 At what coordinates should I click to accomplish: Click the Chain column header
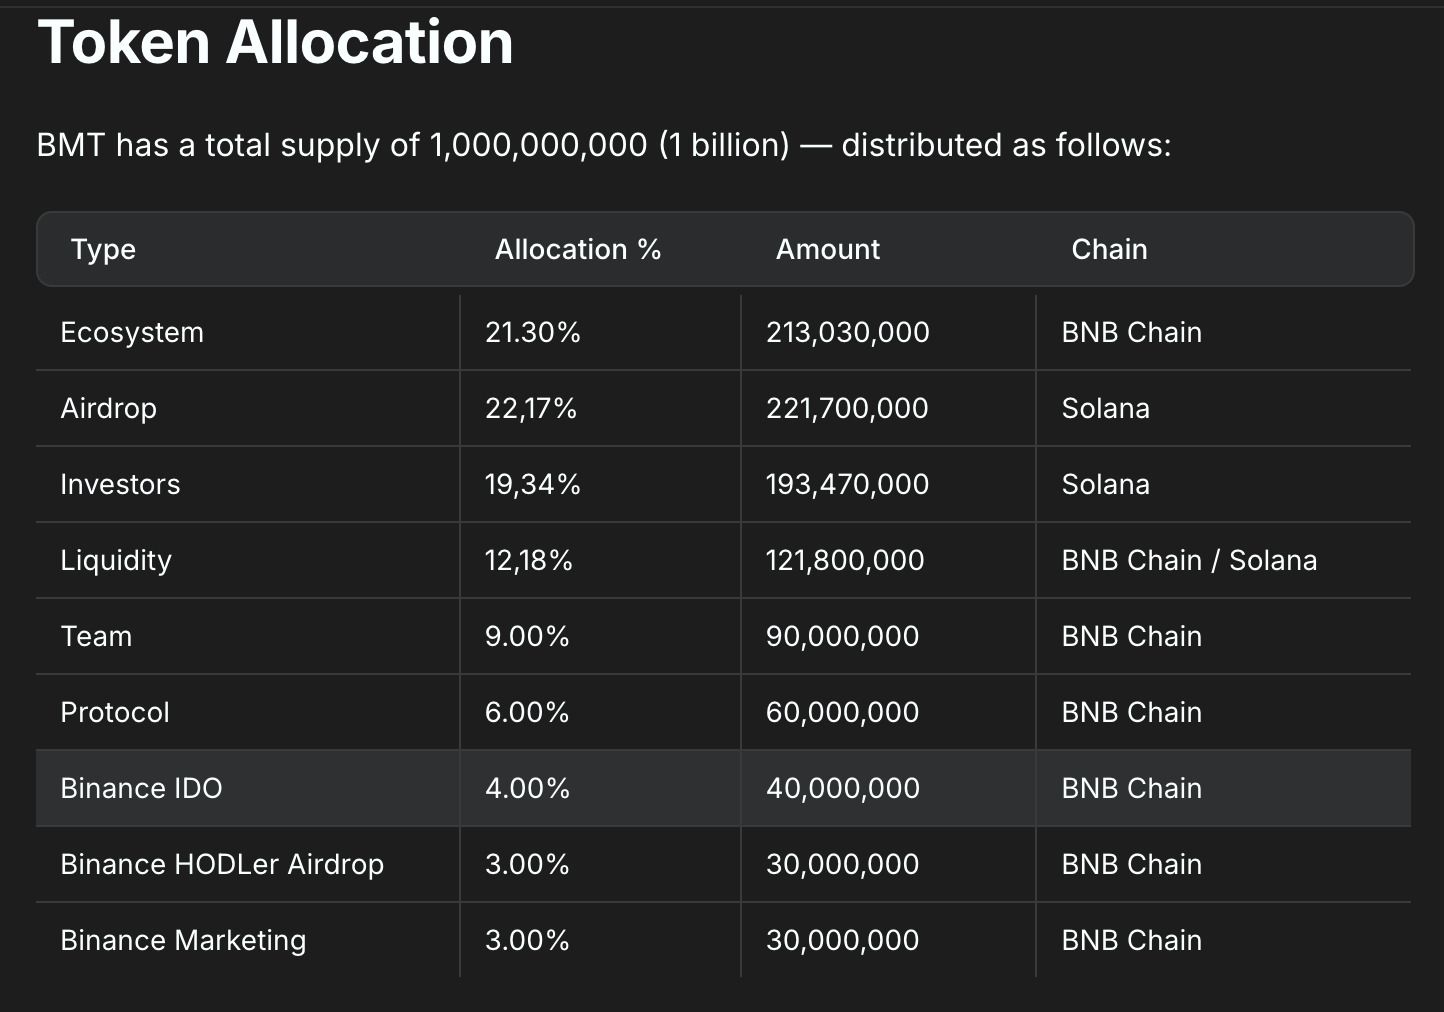click(x=1109, y=249)
